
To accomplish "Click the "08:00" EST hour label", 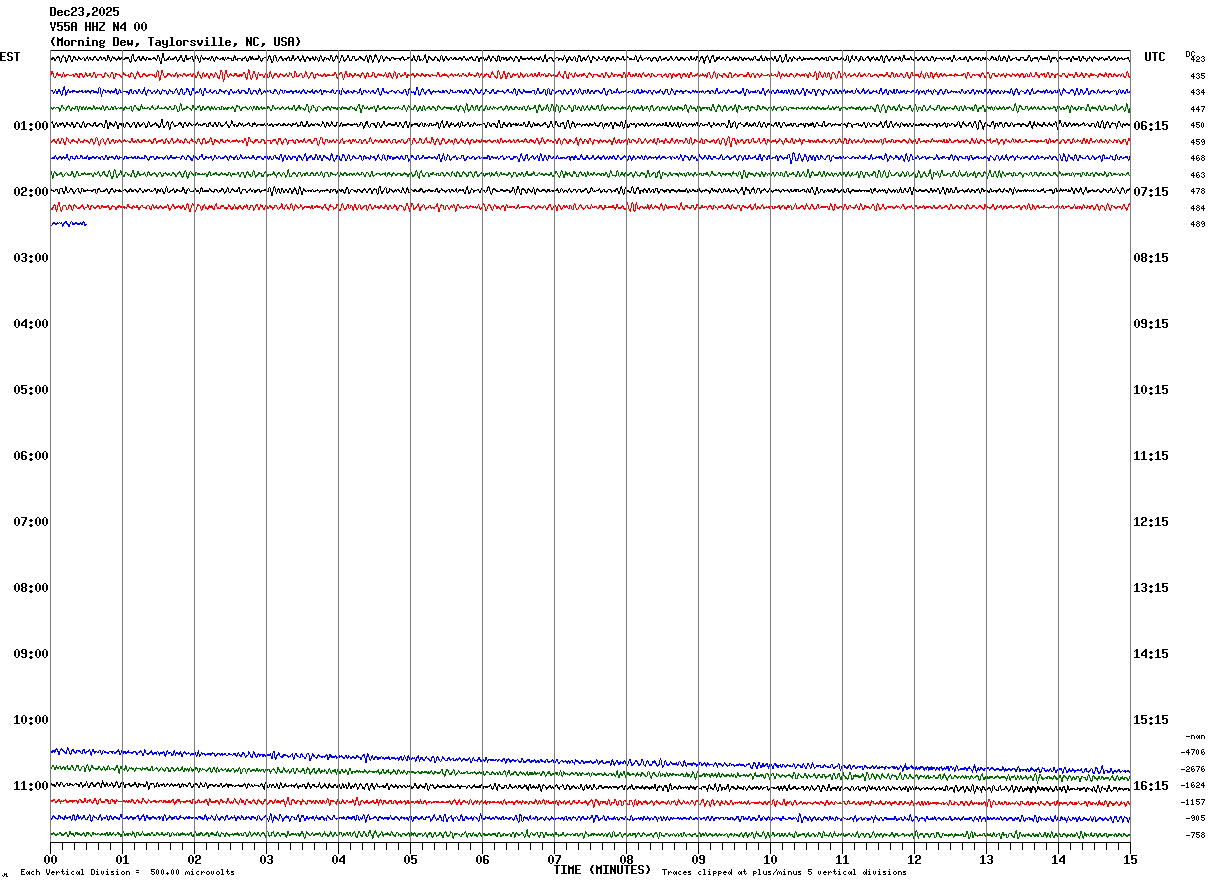I will (31, 588).
